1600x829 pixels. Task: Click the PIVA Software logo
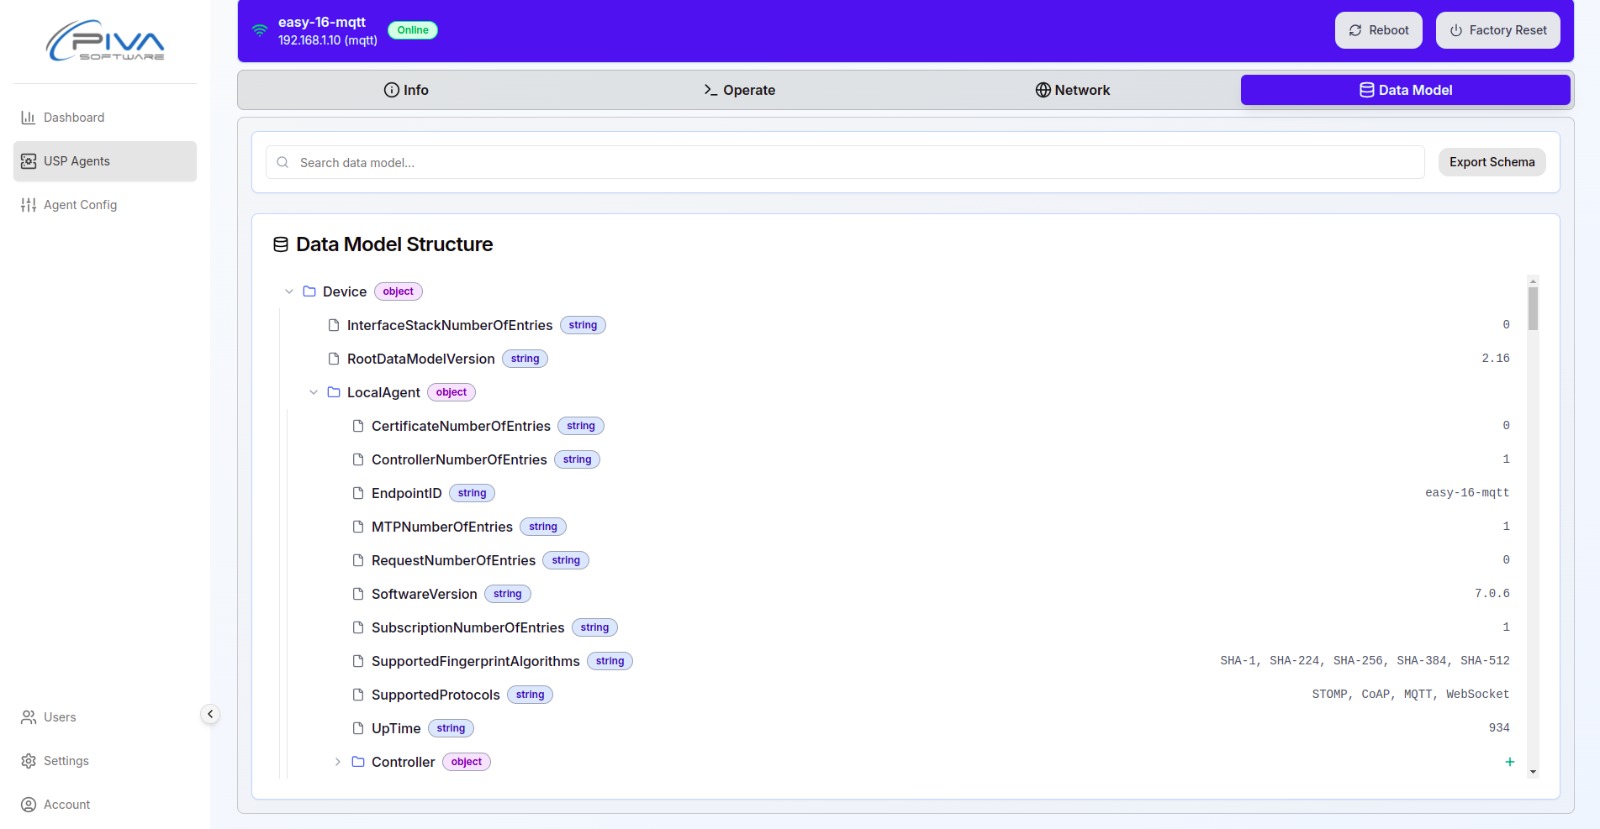tap(105, 41)
